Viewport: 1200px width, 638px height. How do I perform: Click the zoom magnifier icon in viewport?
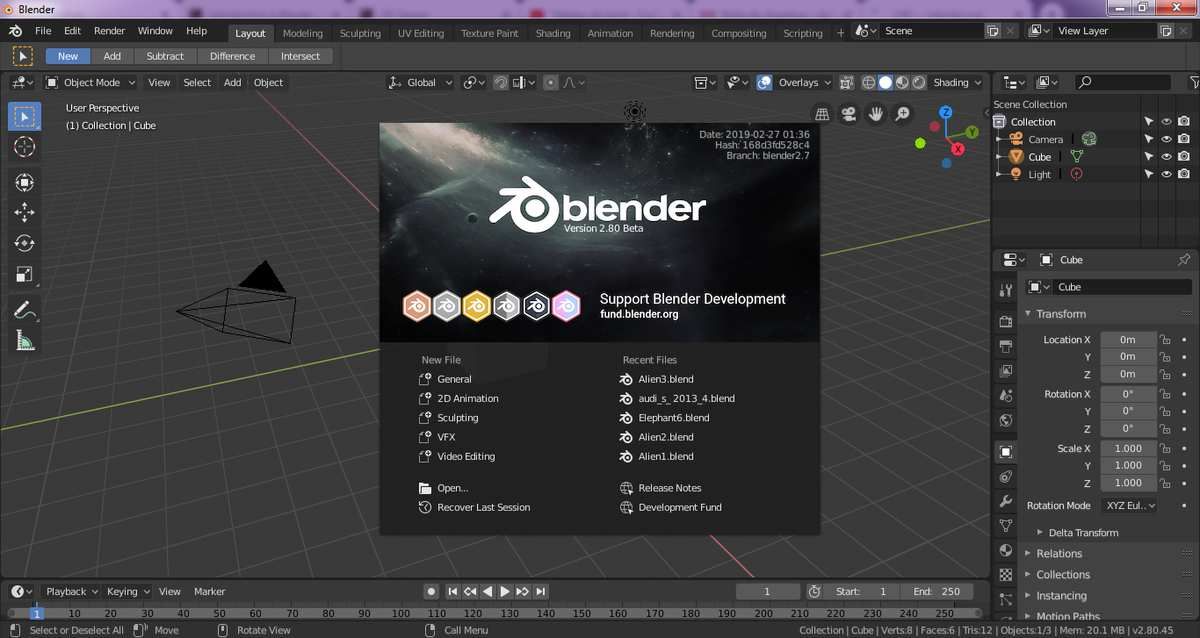click(902, 114)
